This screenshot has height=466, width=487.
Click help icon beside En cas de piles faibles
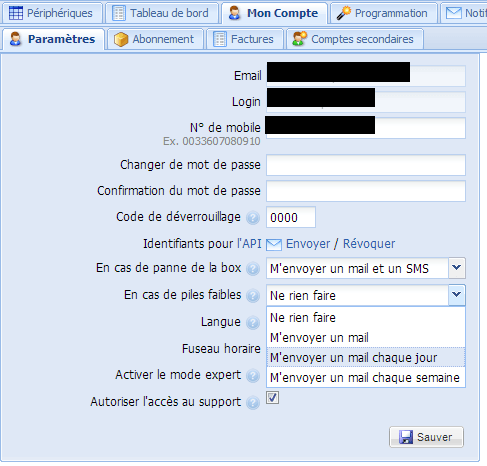coord(253,296)
